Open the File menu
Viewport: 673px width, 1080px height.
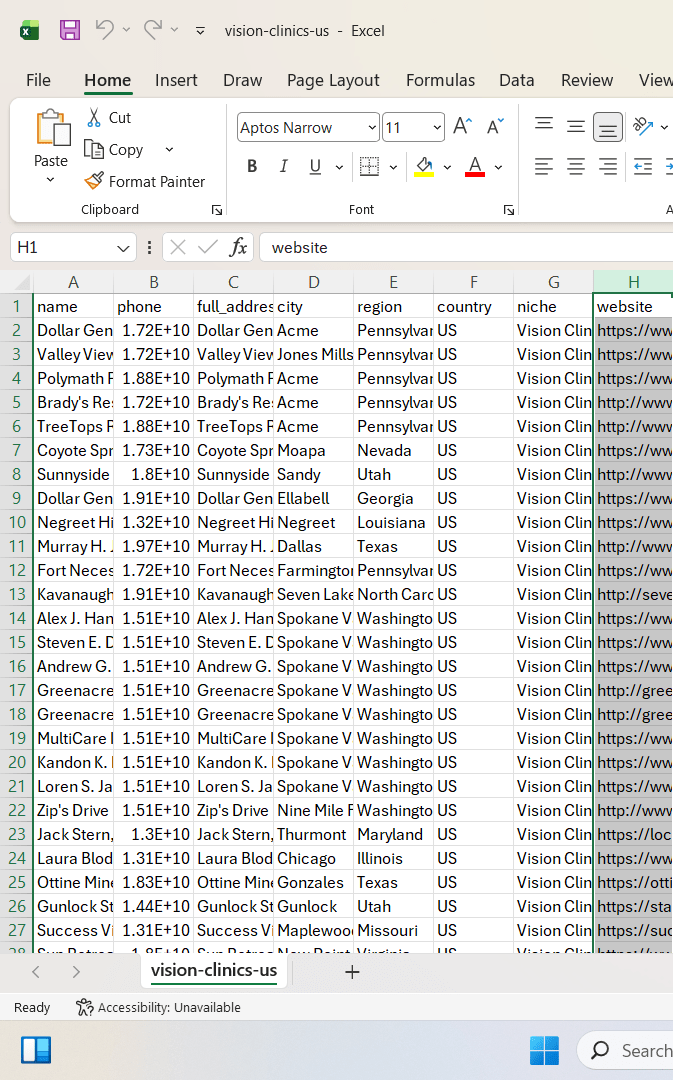[39, 80]
